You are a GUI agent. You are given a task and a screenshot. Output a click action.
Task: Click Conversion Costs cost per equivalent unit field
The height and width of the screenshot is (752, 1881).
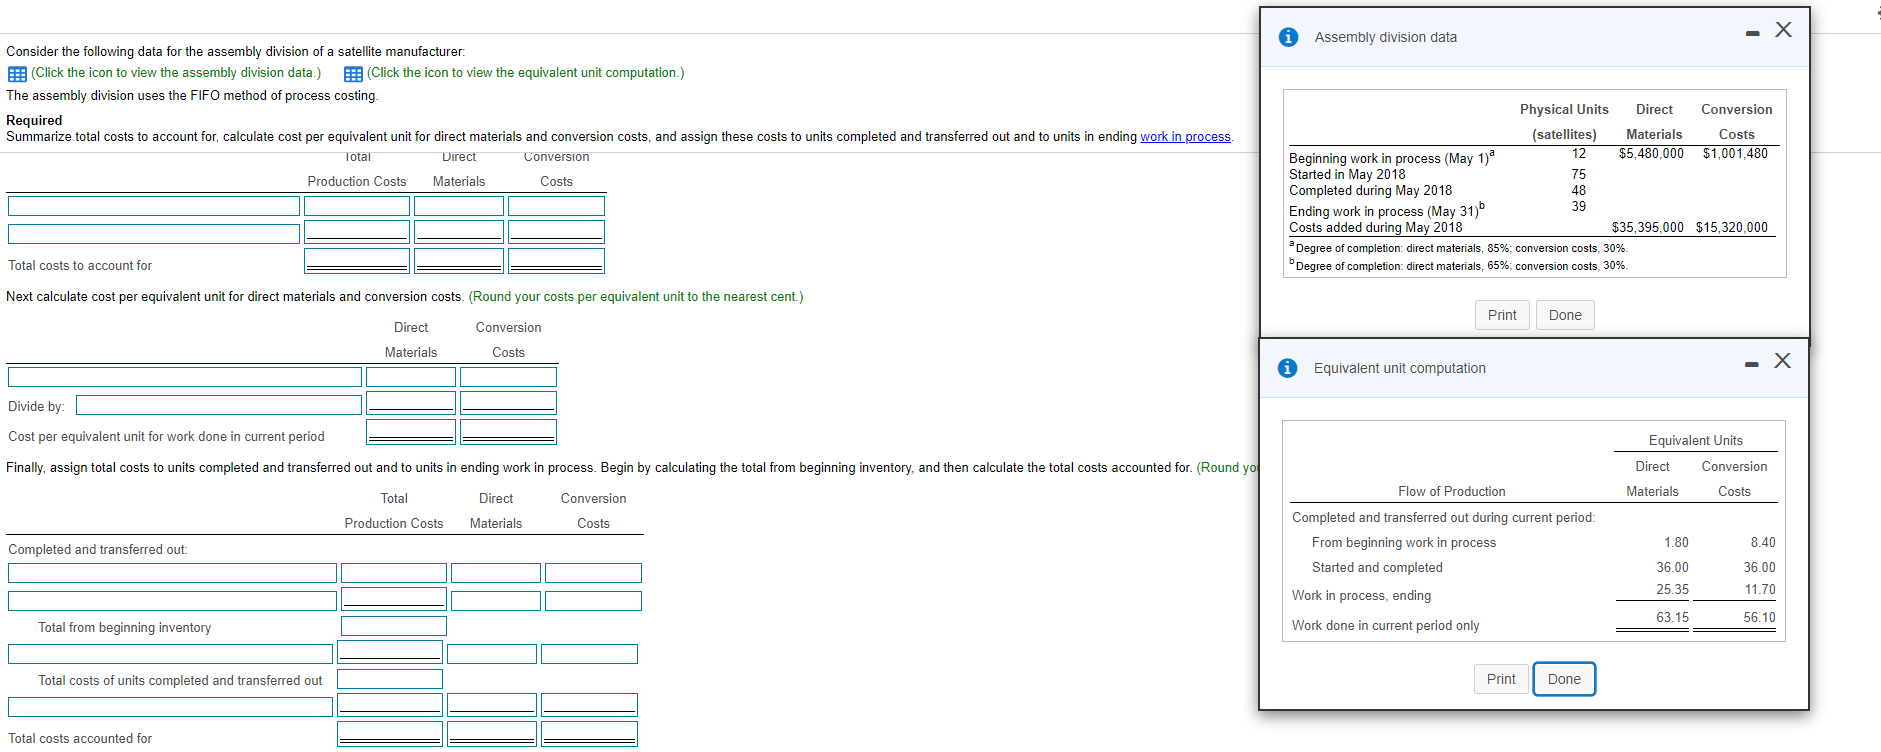coord(508,432)
